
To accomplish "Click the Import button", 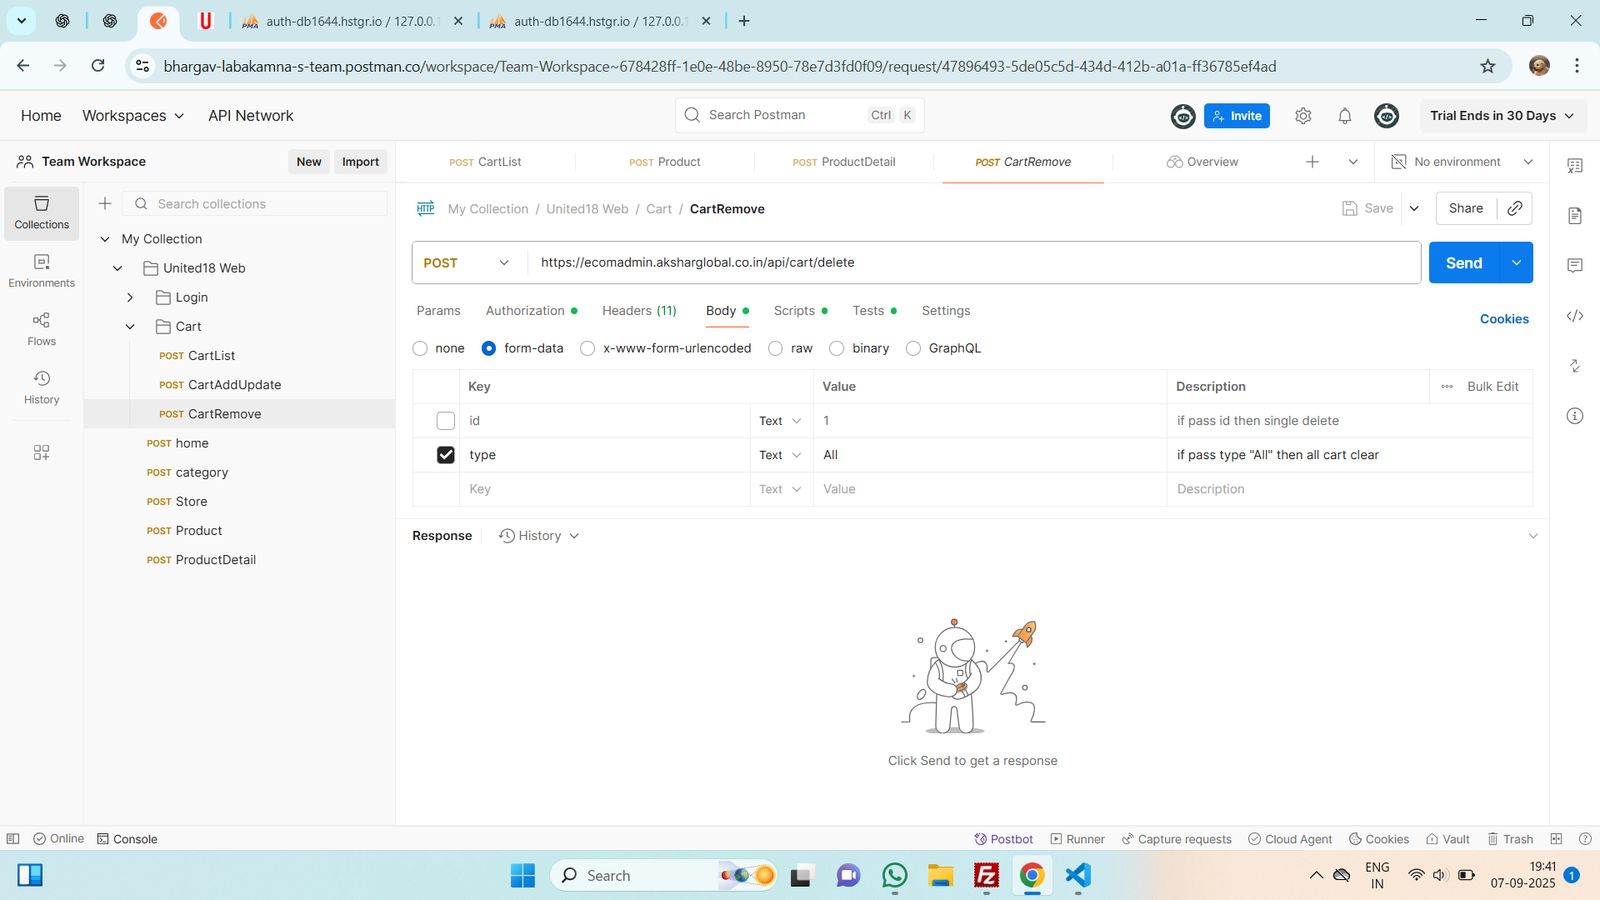I will pyautogui.click(x=360, y=162).
